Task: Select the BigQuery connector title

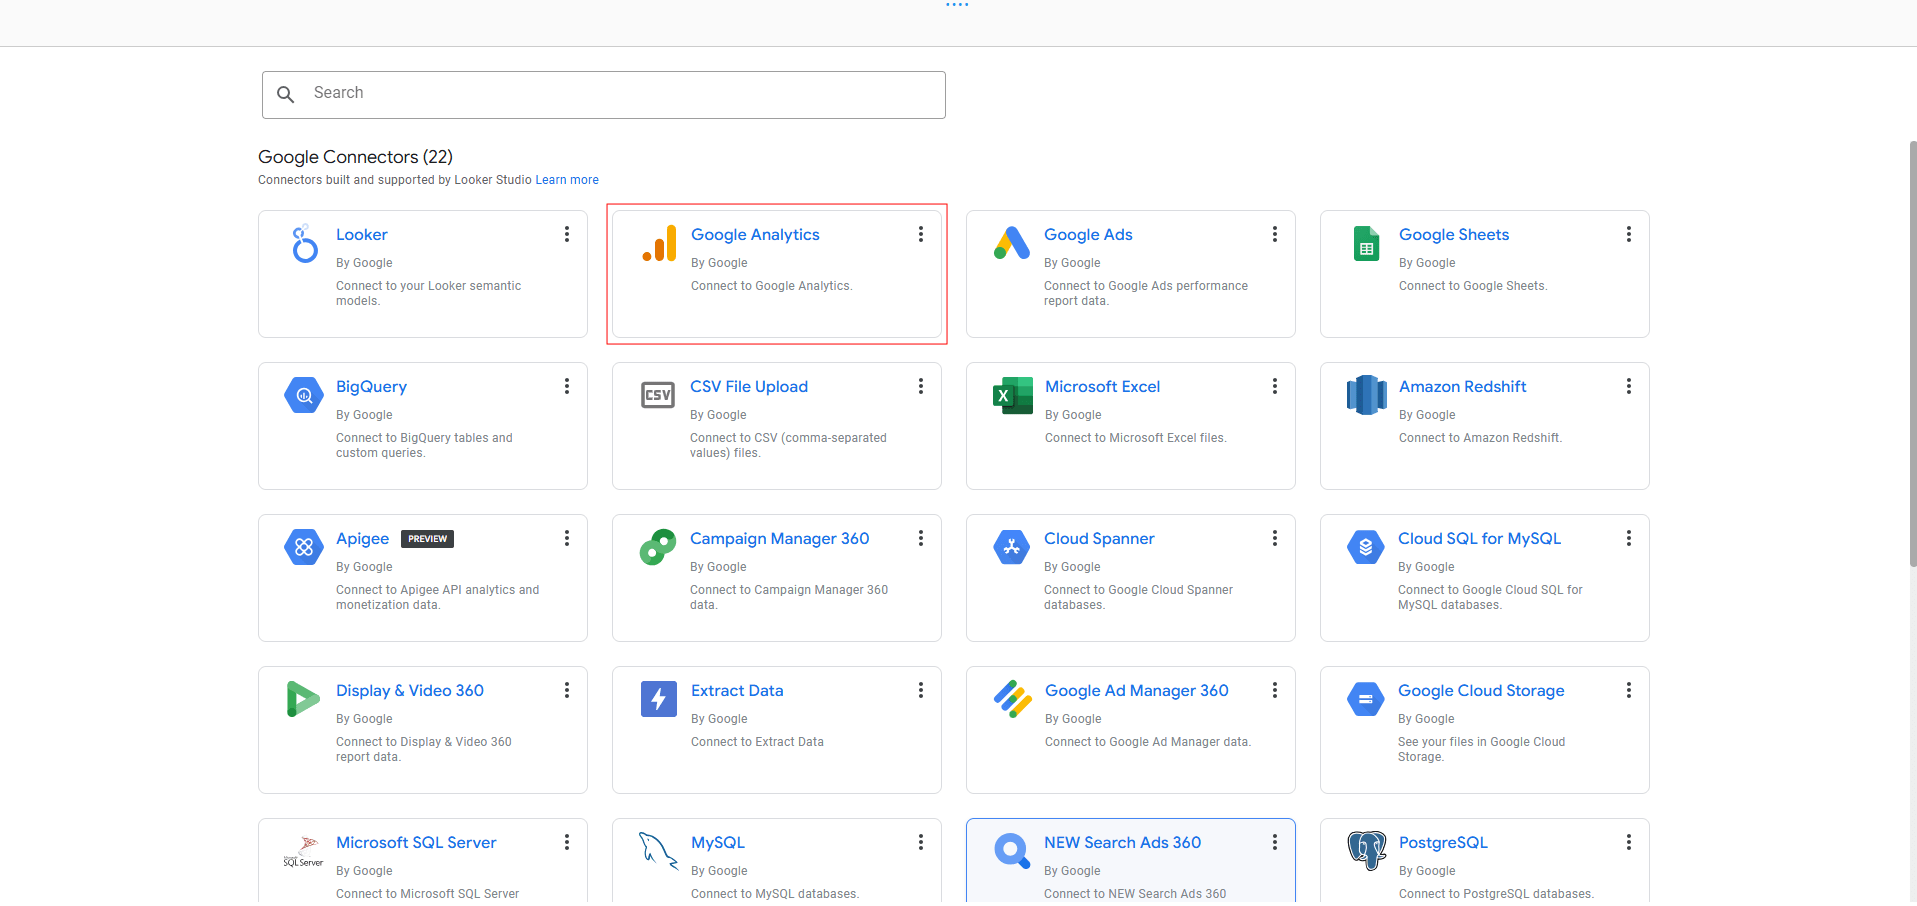Action: (x=371, y=386)
